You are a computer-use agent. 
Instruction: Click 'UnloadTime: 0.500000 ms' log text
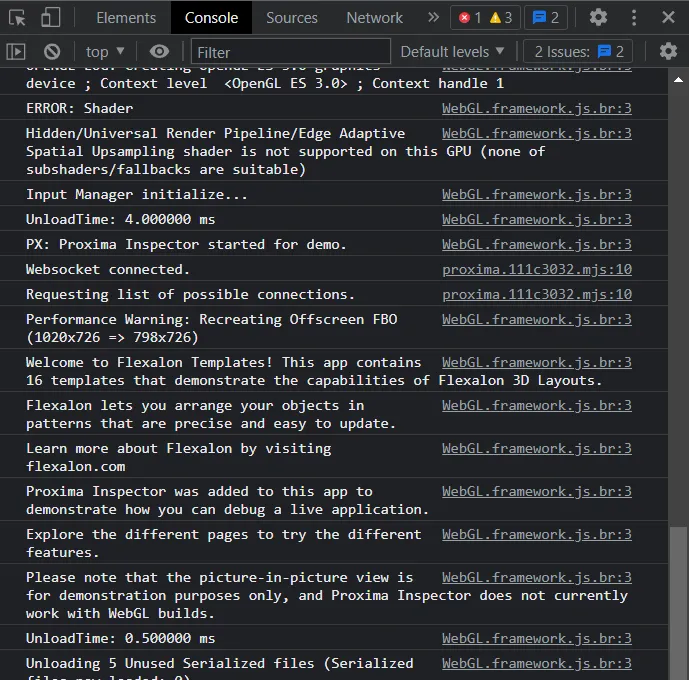(x=120, y=638)
